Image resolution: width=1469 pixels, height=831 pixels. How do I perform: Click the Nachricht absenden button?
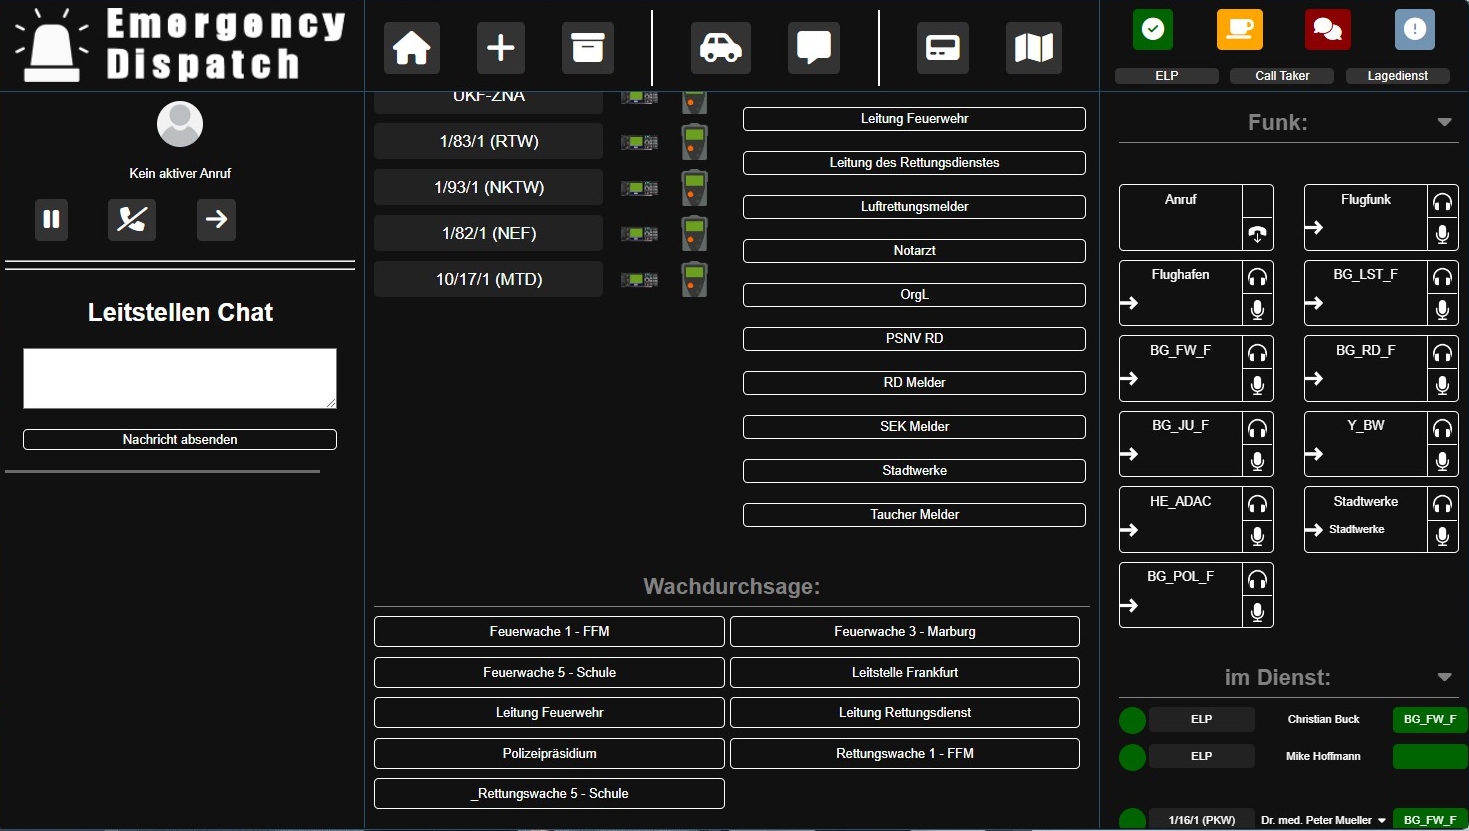pyautogui.click(x=180, y=439)
